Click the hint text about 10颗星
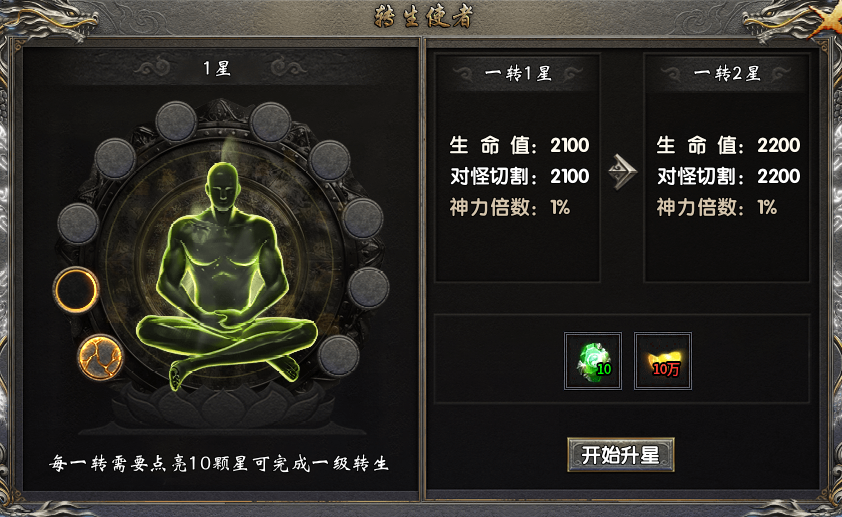This screenshot has height=517, width=842. [219, 463]
